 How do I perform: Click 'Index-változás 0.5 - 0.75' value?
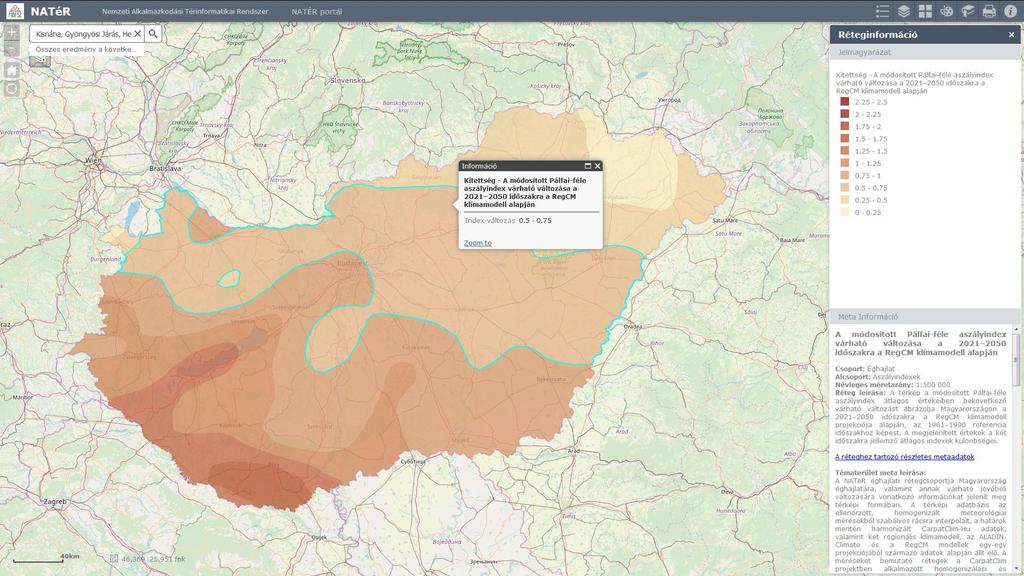coord(508,221)
